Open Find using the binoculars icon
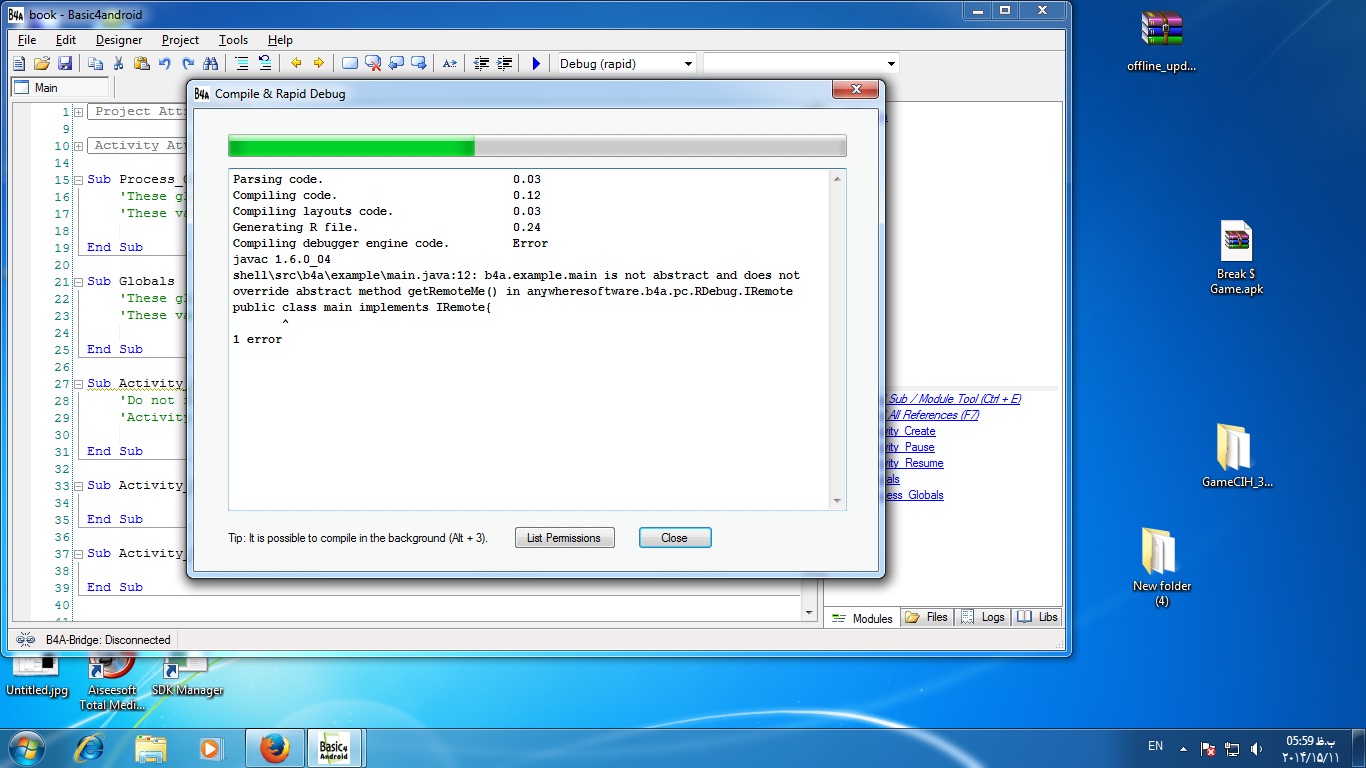This screenshot has height=768, width=1366. [x=210, y=63]
